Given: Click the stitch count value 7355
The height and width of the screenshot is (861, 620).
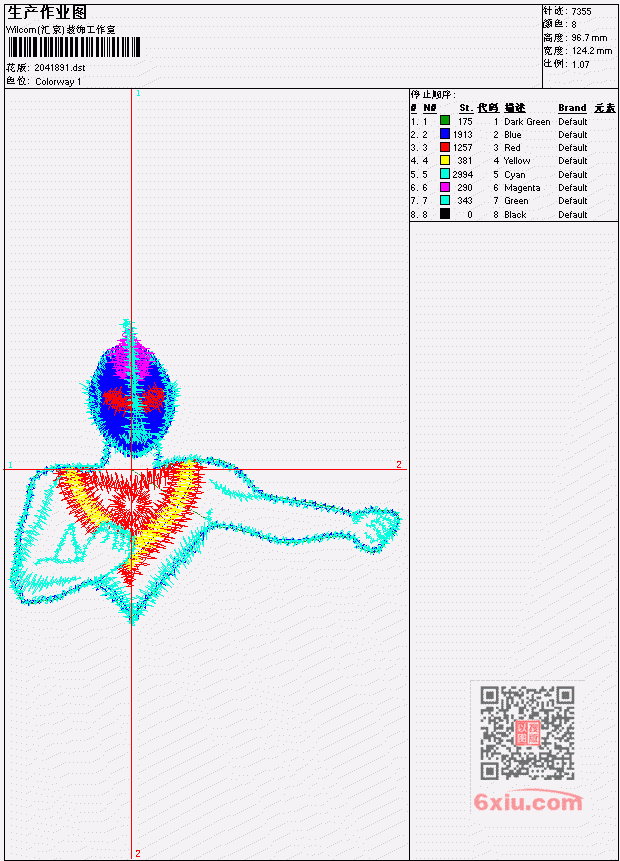Looking at the screenshot, I should [581, 11].
